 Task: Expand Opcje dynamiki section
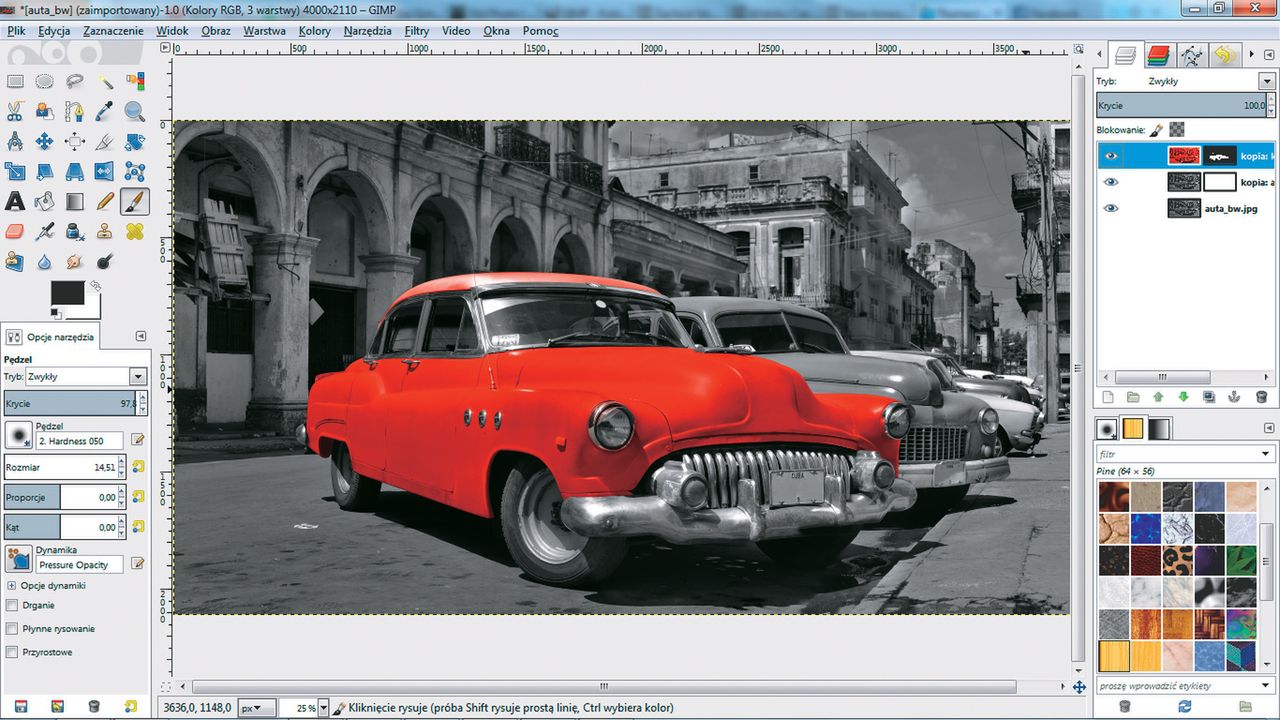[11, 585]
